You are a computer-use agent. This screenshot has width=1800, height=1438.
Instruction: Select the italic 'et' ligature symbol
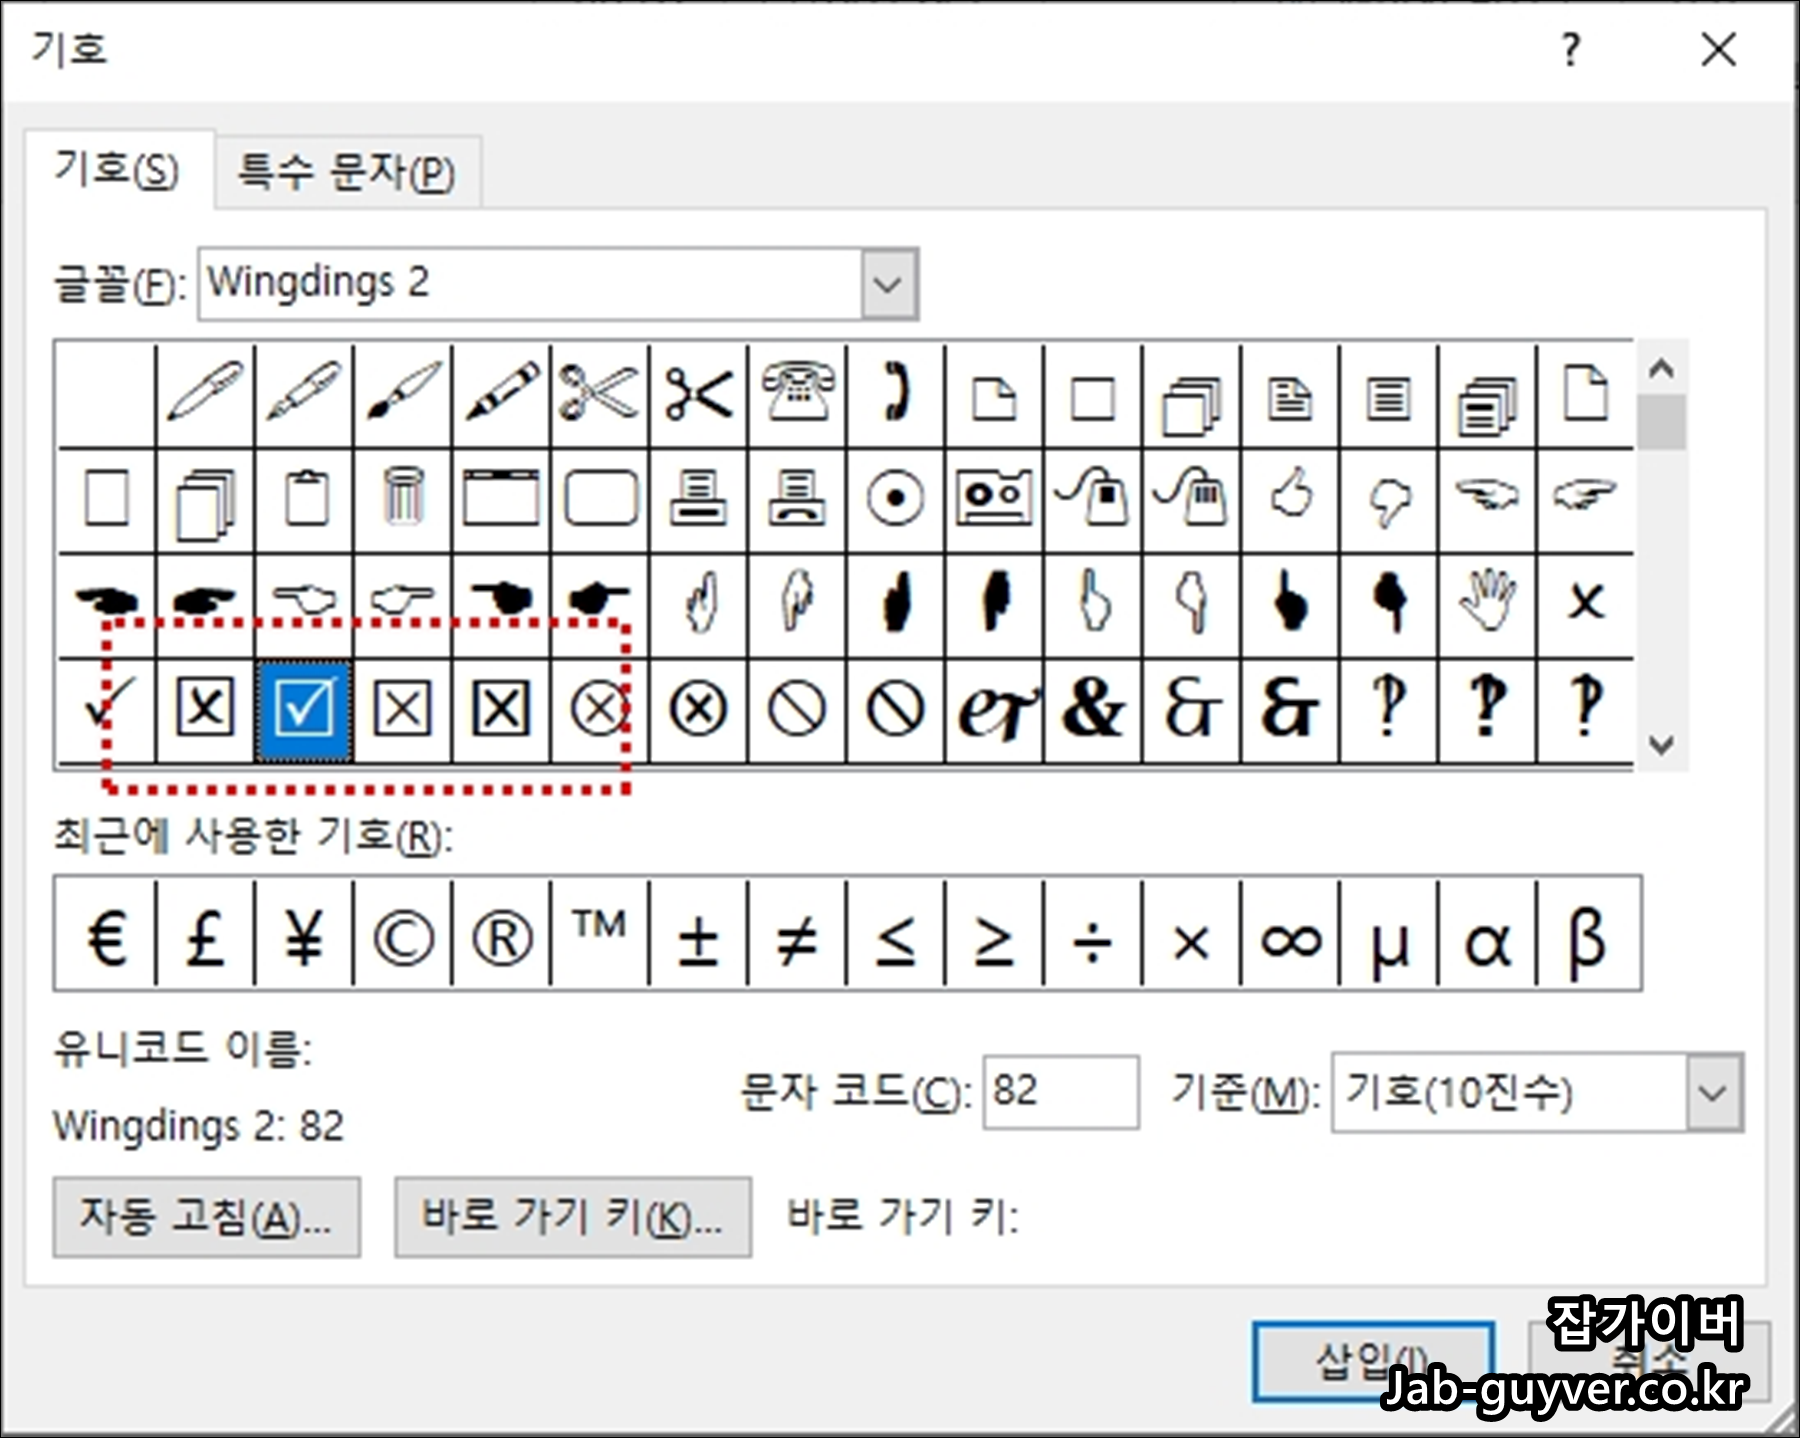[x=994, y=710]
